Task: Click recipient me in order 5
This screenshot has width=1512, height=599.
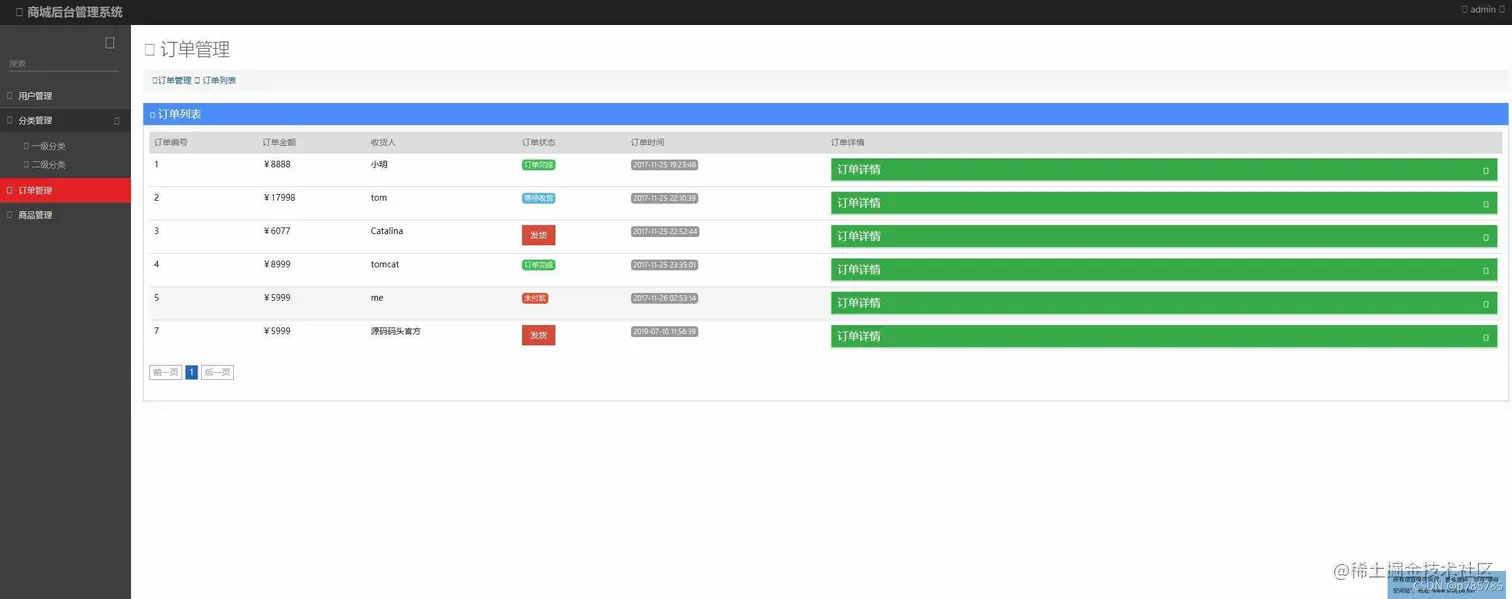Action: coord(377,297)
